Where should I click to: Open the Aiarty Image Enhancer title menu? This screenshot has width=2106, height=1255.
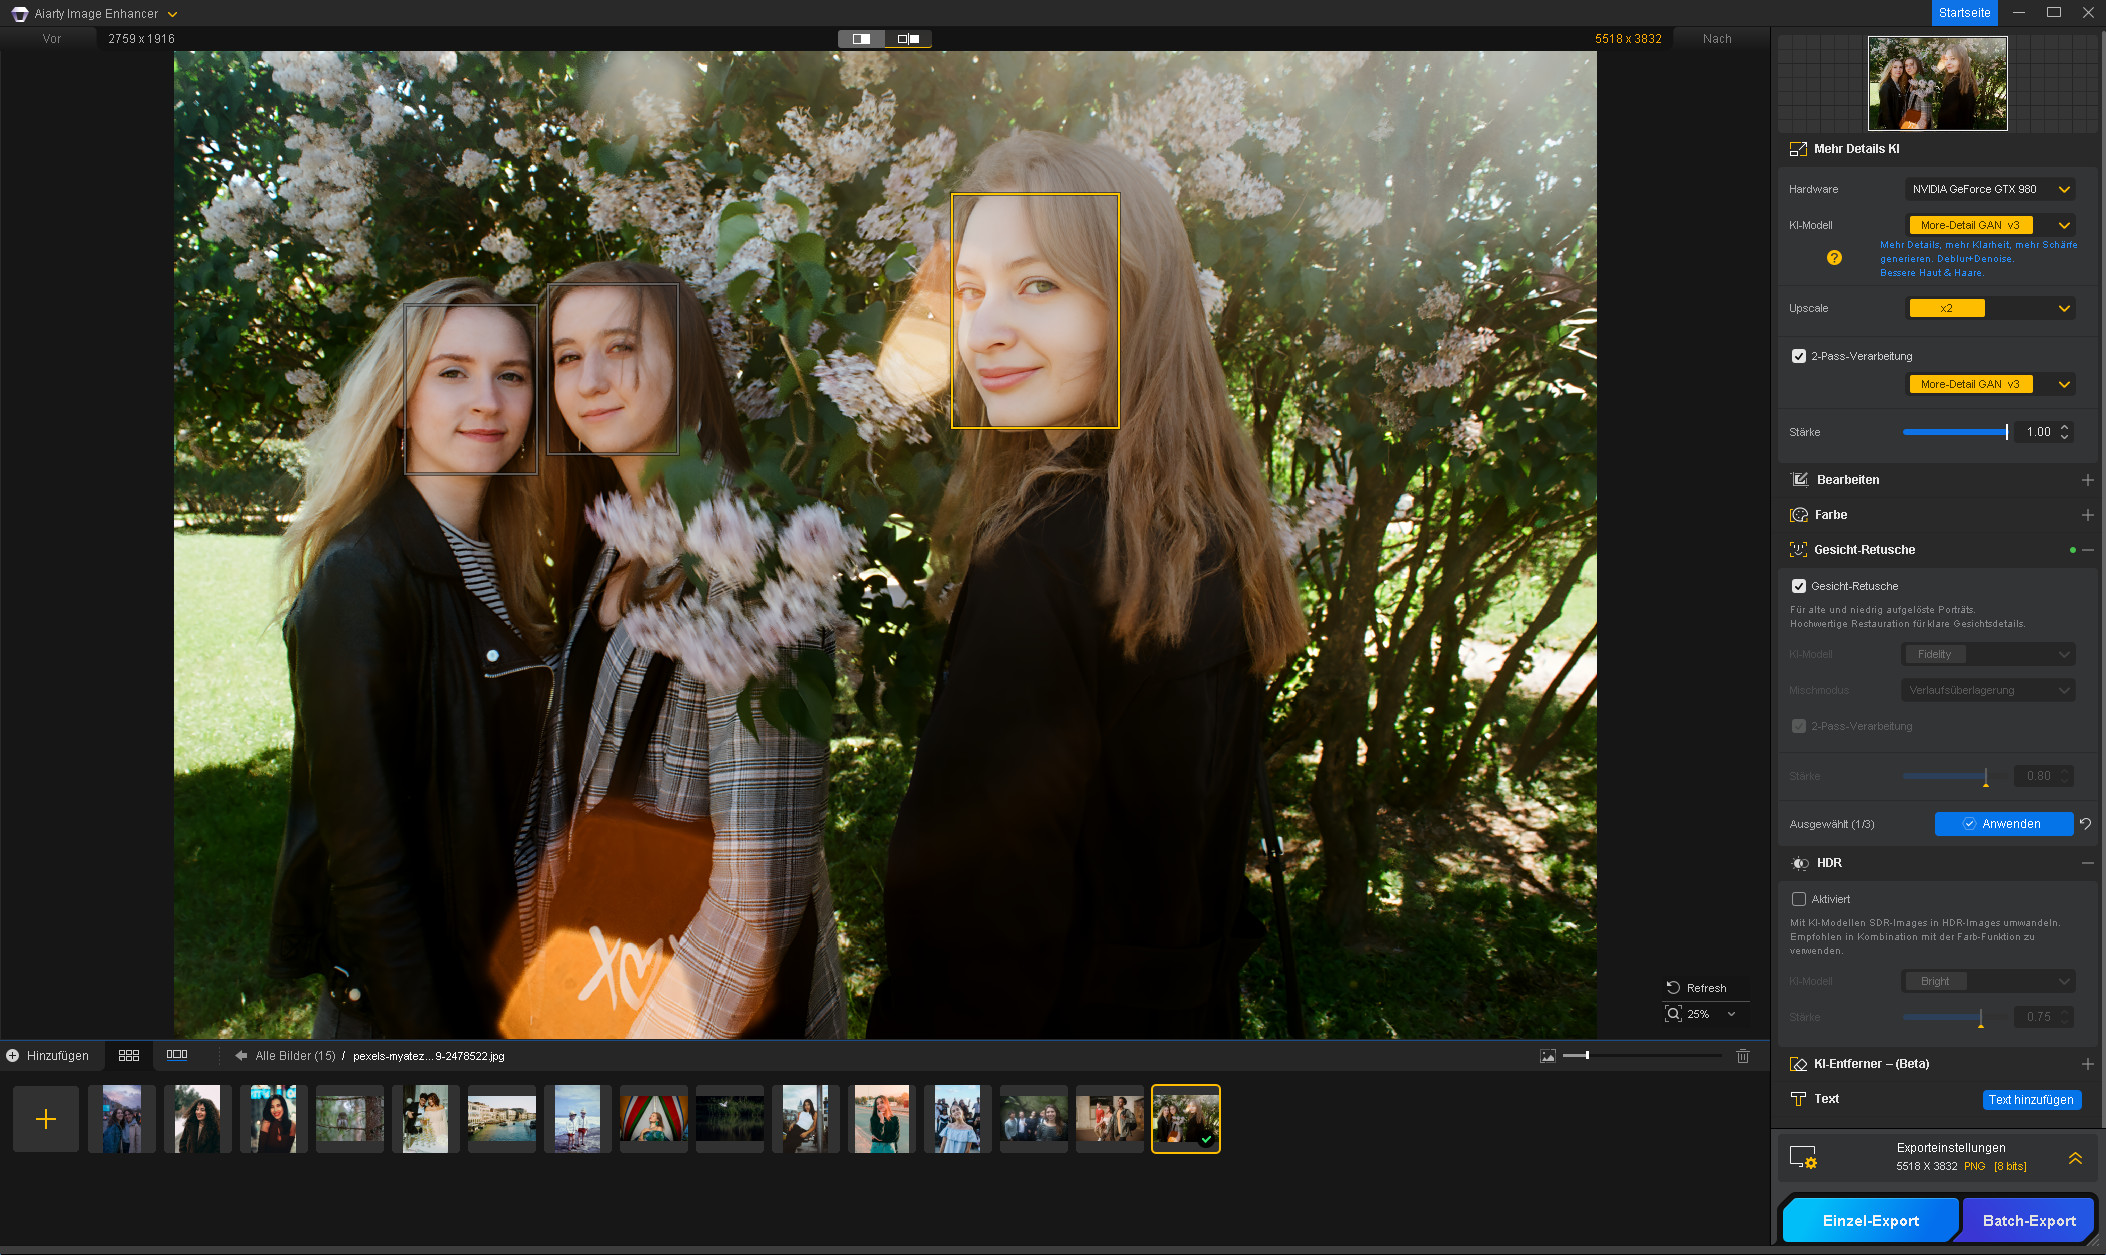click(x=172, y=14)
